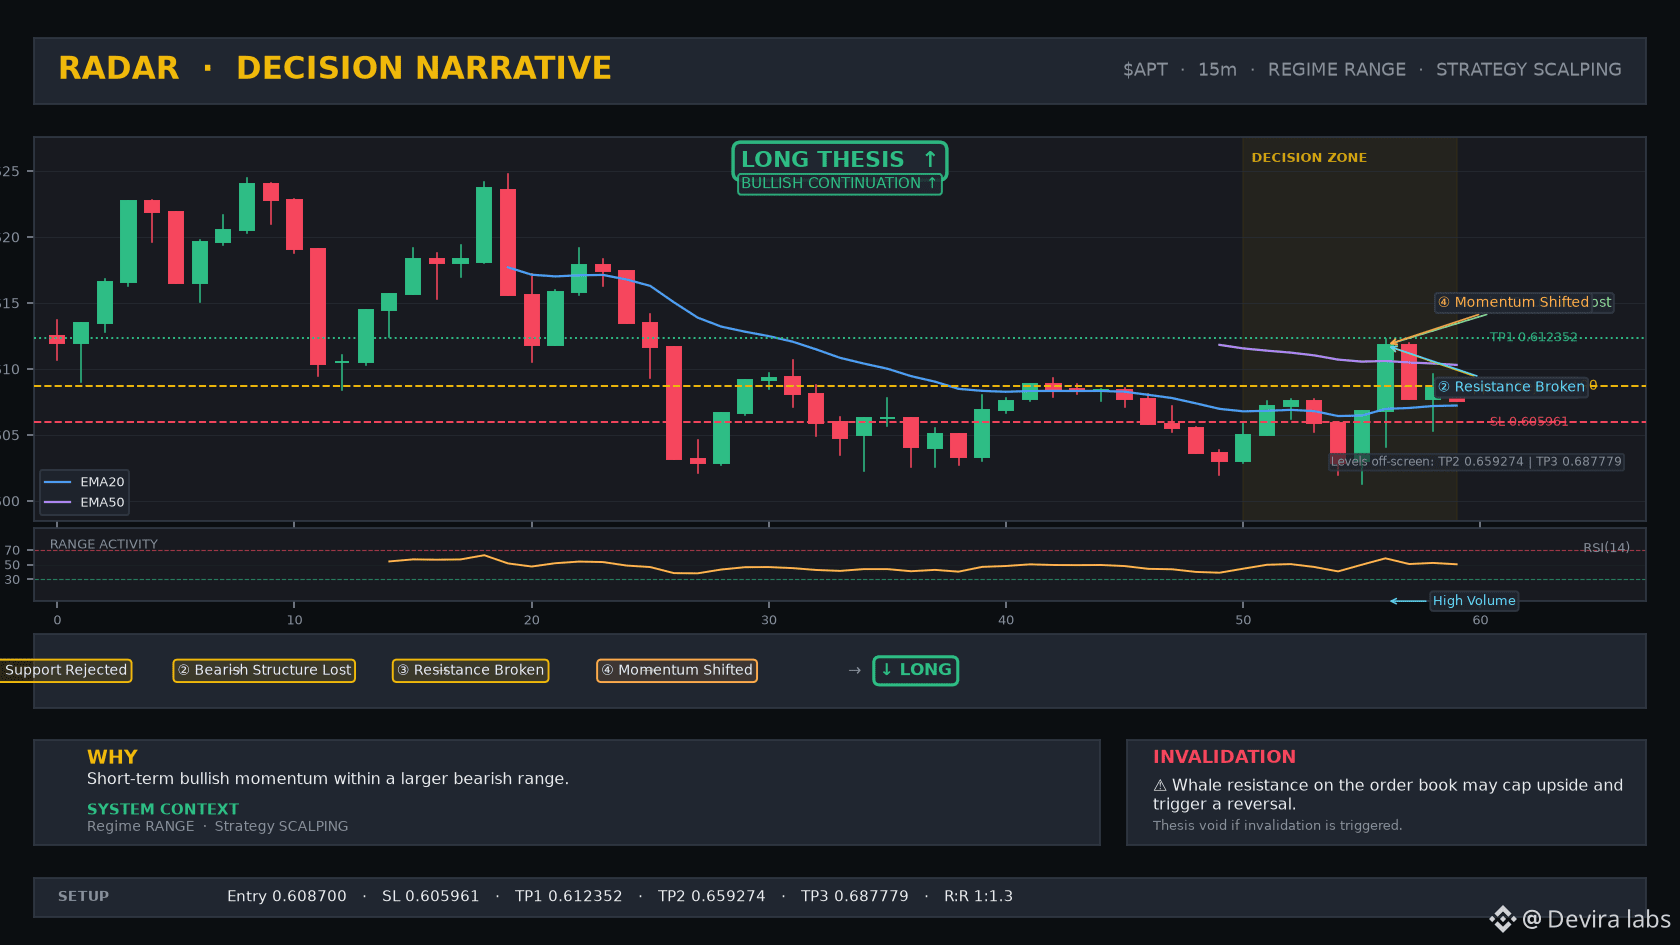Click the EMA20 legend text

coord(102,482)
